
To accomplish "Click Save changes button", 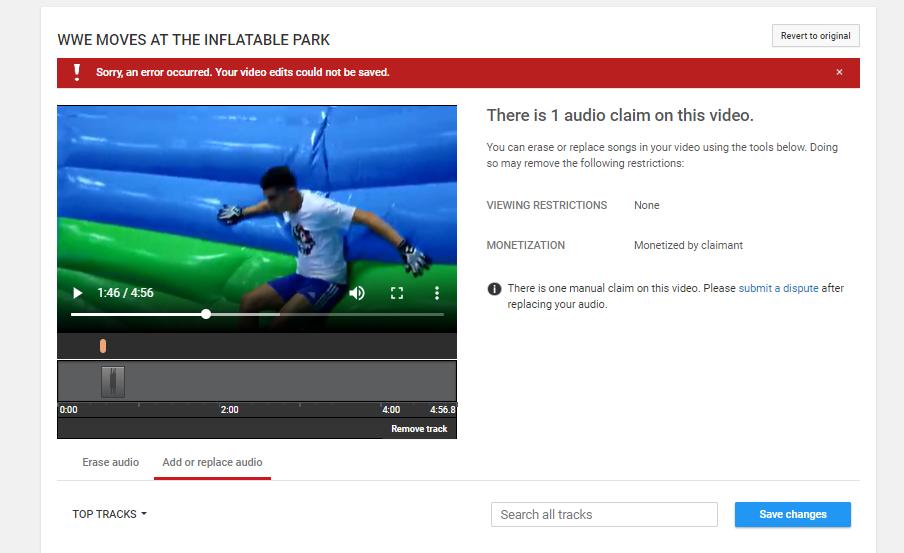I will (793, 514).
